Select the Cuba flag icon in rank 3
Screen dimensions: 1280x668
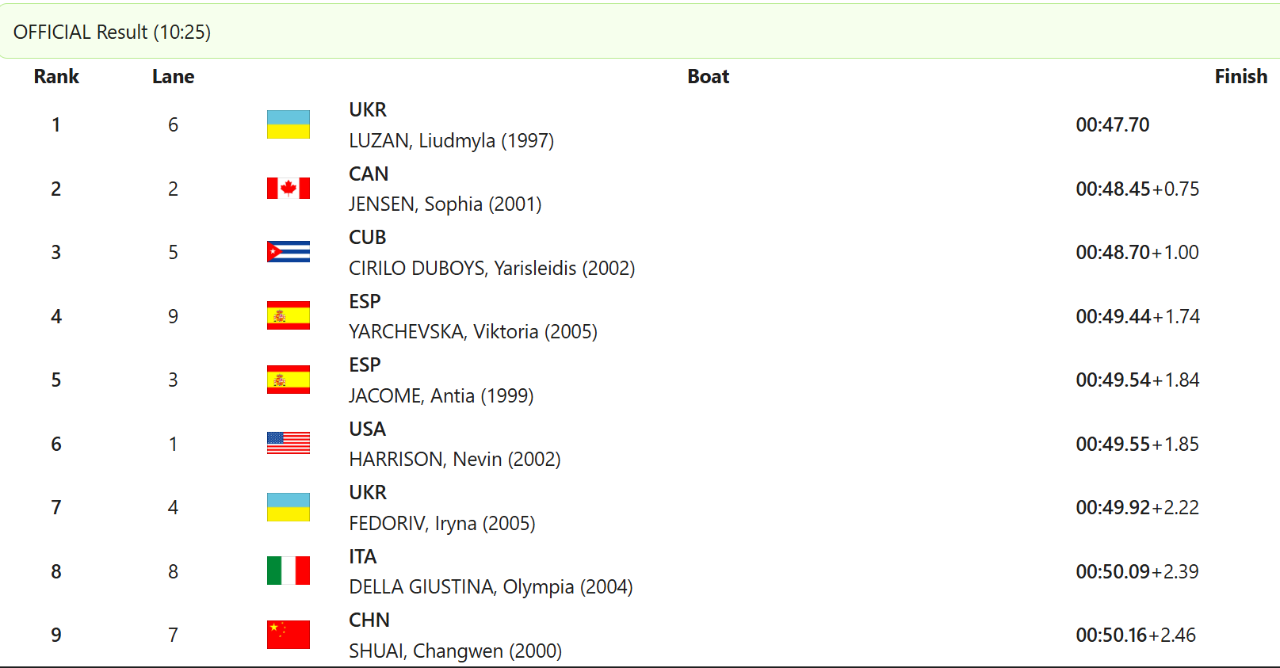pos(288,252)
